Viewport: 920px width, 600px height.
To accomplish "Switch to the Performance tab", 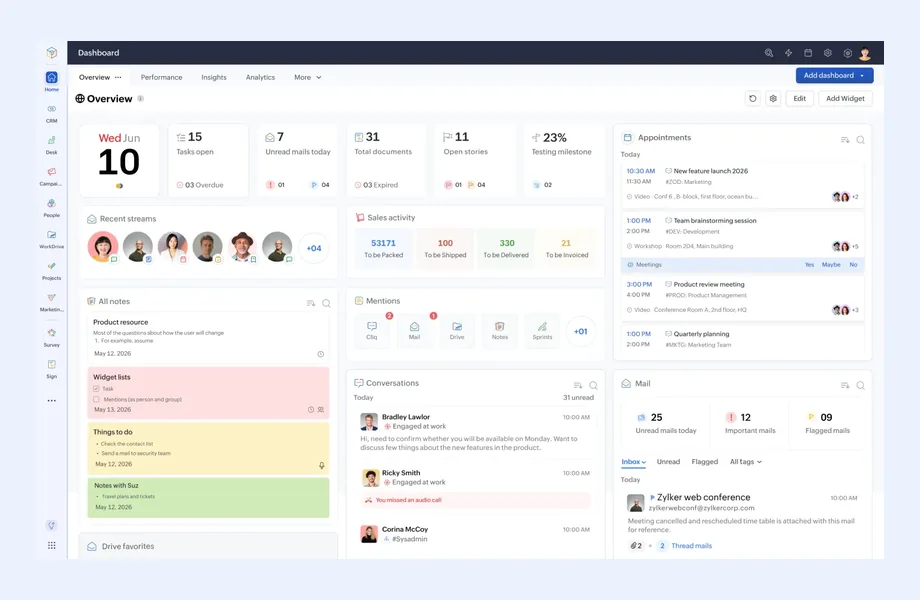I will [161, 77].
